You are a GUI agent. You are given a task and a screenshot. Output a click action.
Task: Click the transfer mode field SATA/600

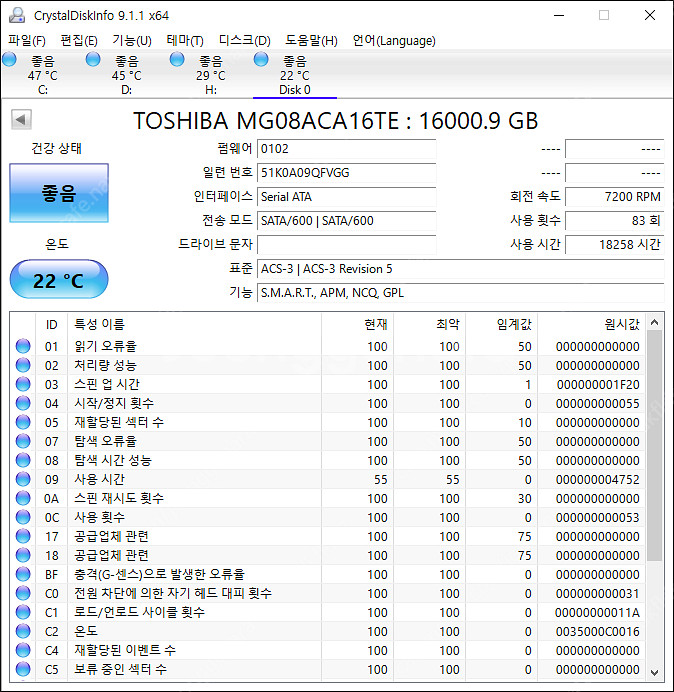click(346, 220)
